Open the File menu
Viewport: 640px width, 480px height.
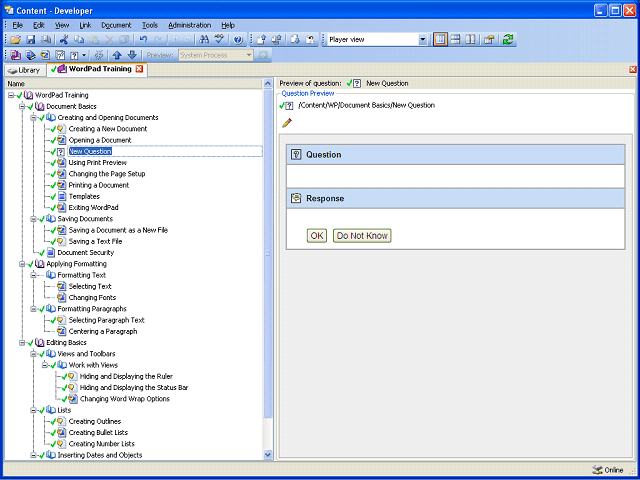pyautogui.click(x=18, y=25)
